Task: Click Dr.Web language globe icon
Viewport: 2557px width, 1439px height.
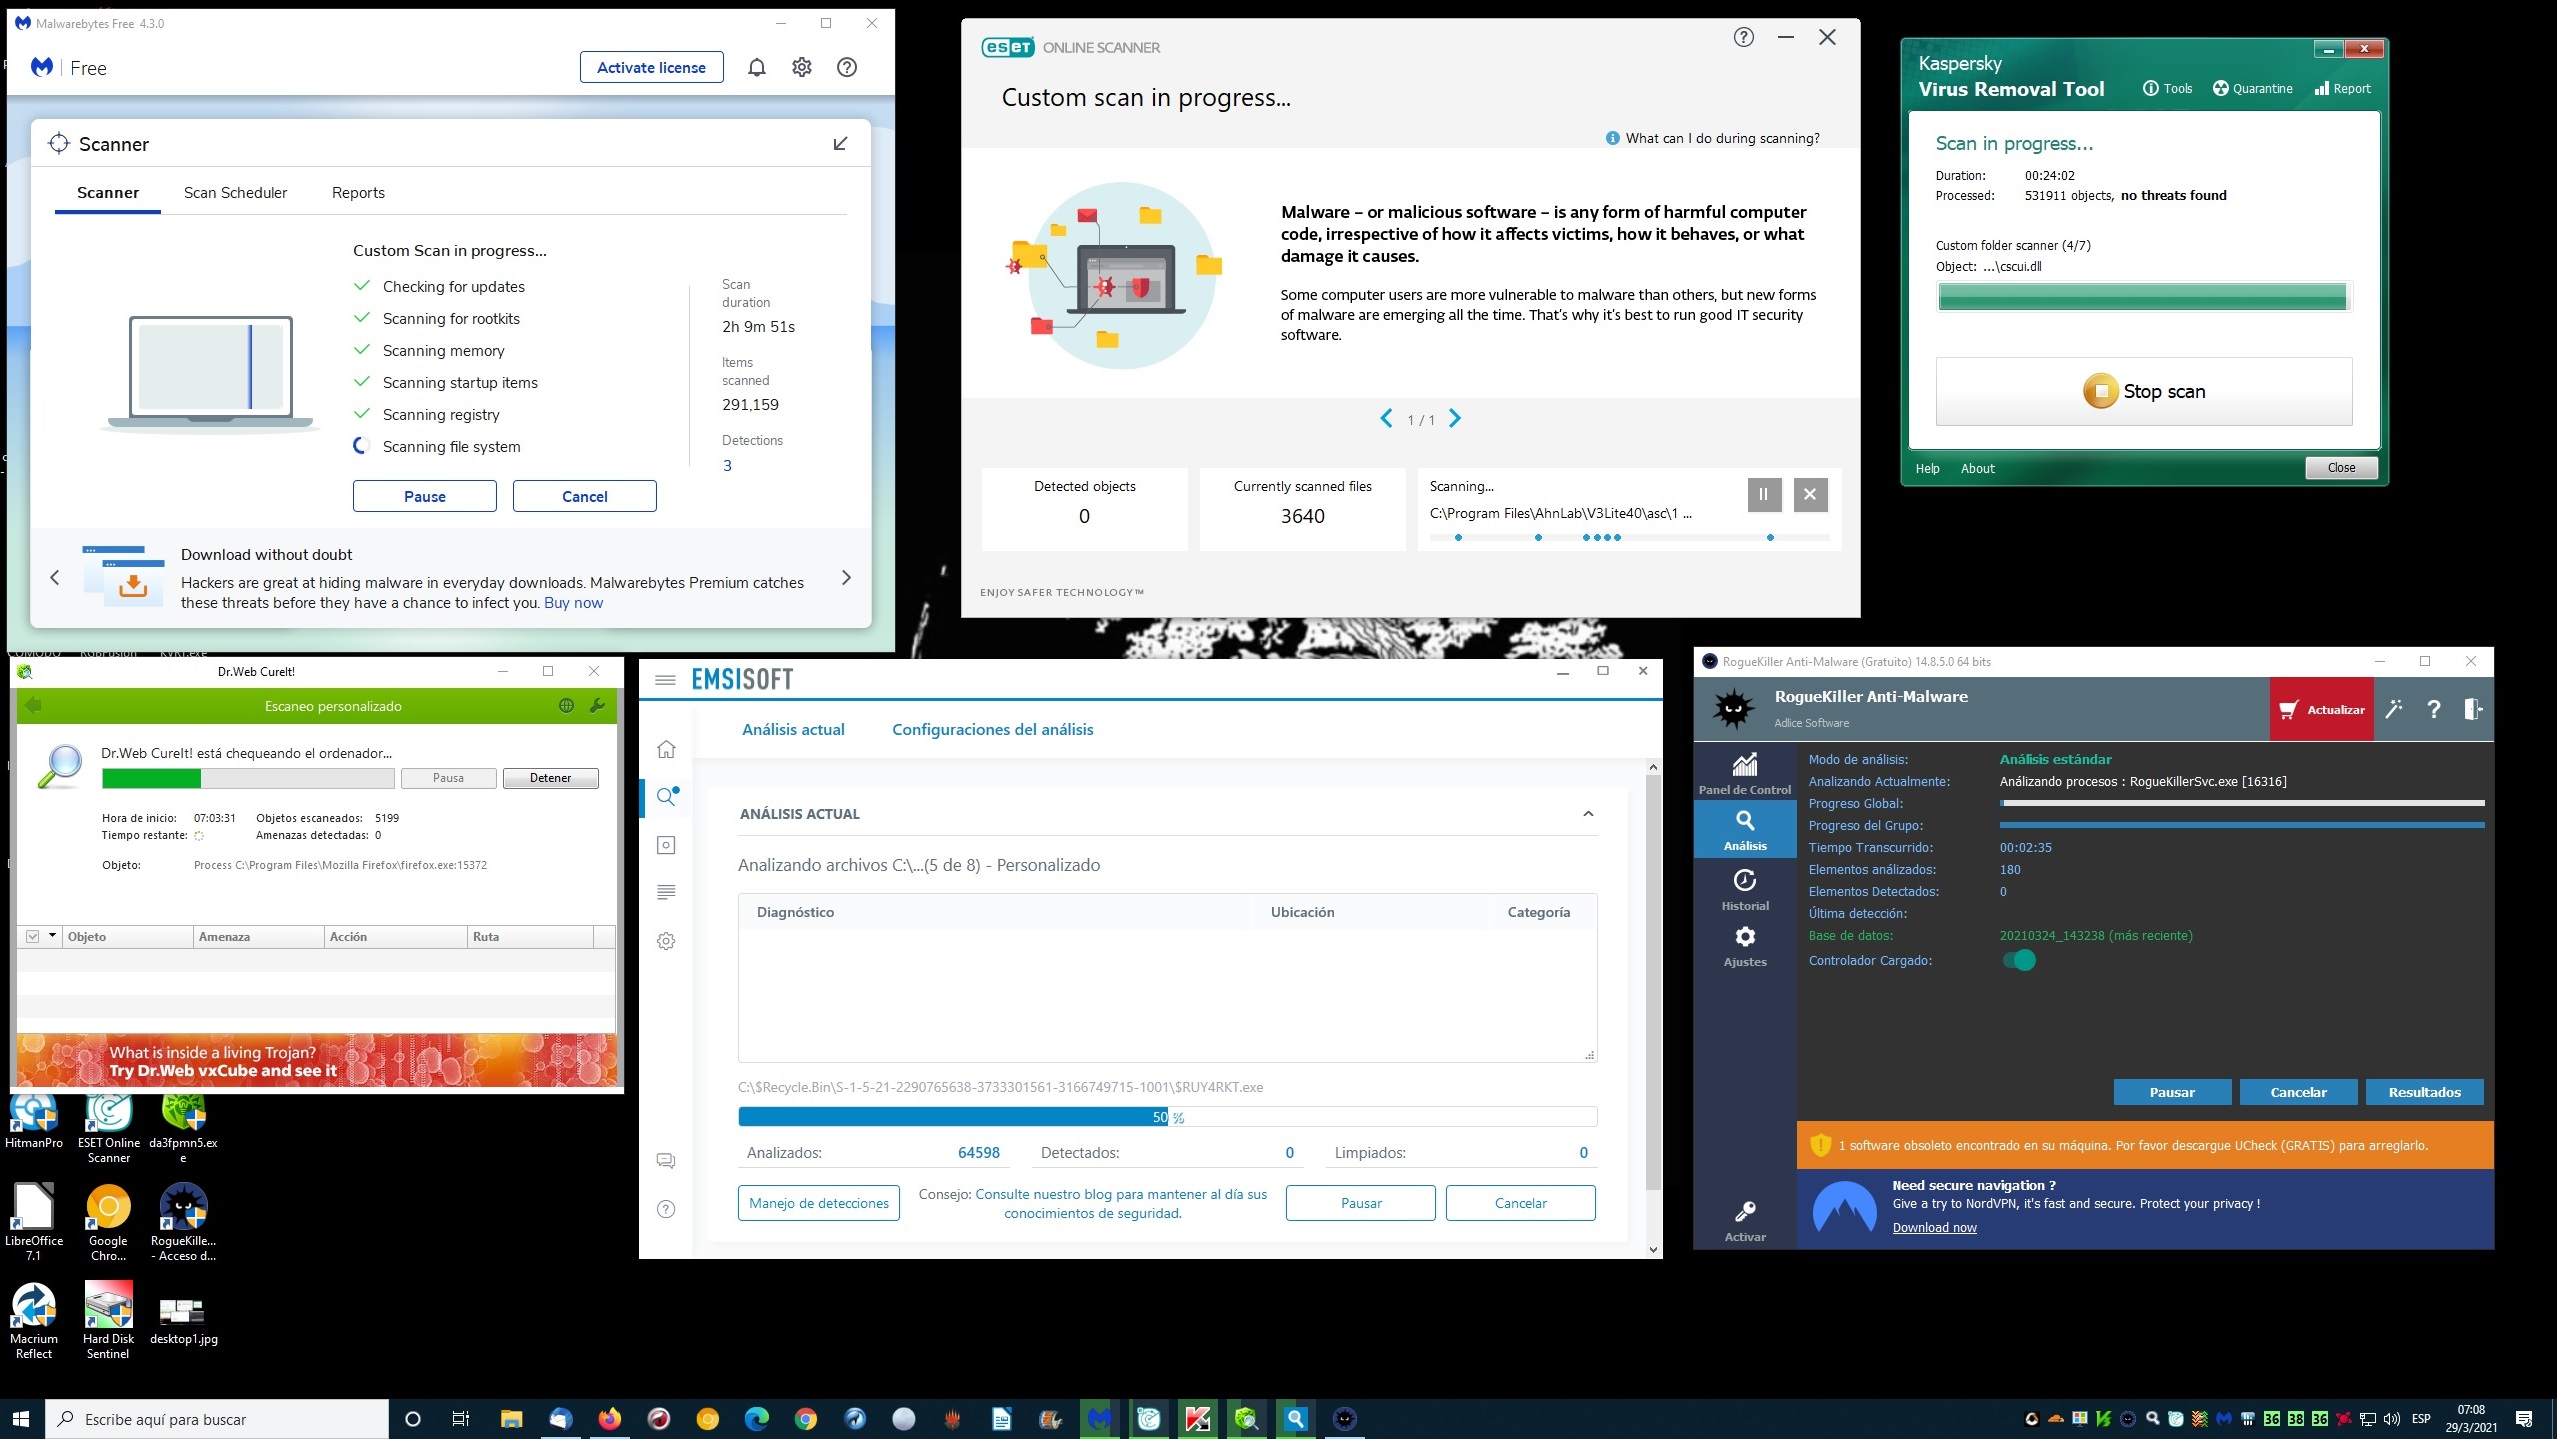Action: tap(566, 706)
